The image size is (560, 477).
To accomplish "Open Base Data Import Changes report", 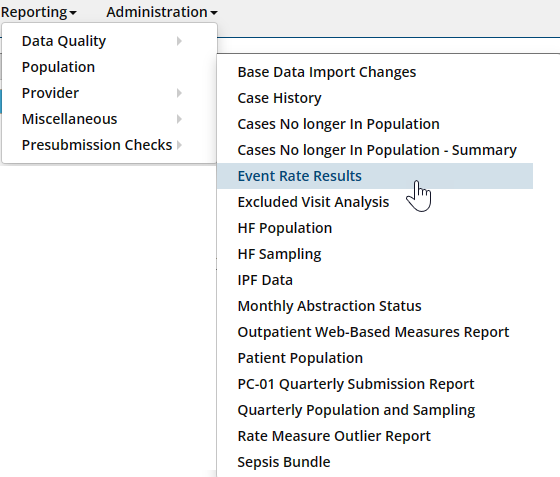I will [327, 72].
